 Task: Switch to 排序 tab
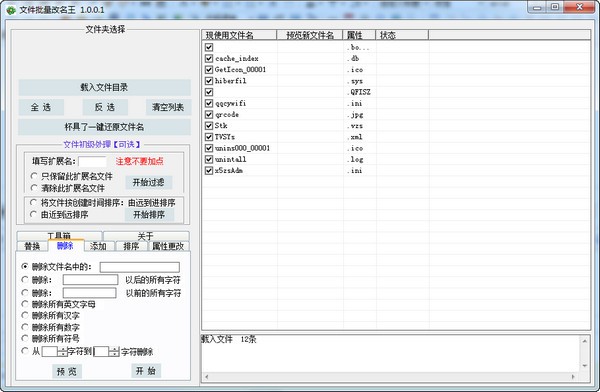(x=131, y=246)
